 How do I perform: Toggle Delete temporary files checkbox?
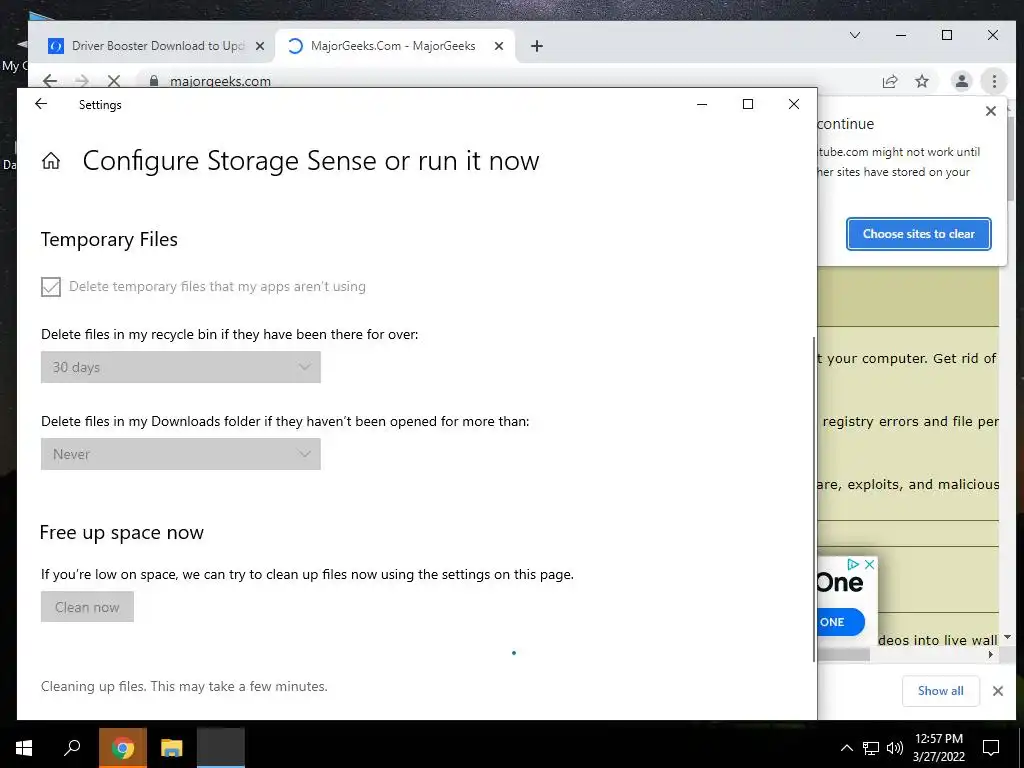51,287
